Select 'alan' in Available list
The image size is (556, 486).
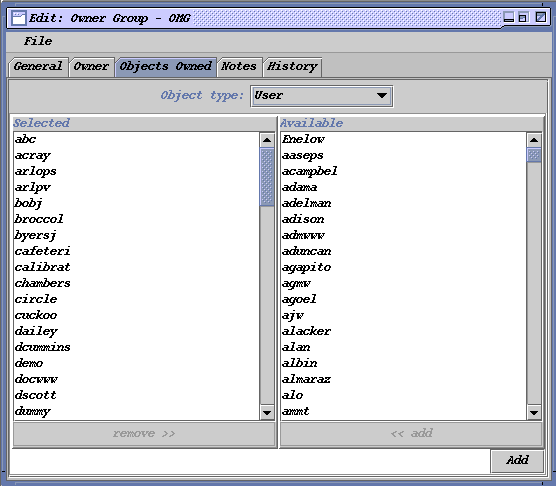coord(404,347)
